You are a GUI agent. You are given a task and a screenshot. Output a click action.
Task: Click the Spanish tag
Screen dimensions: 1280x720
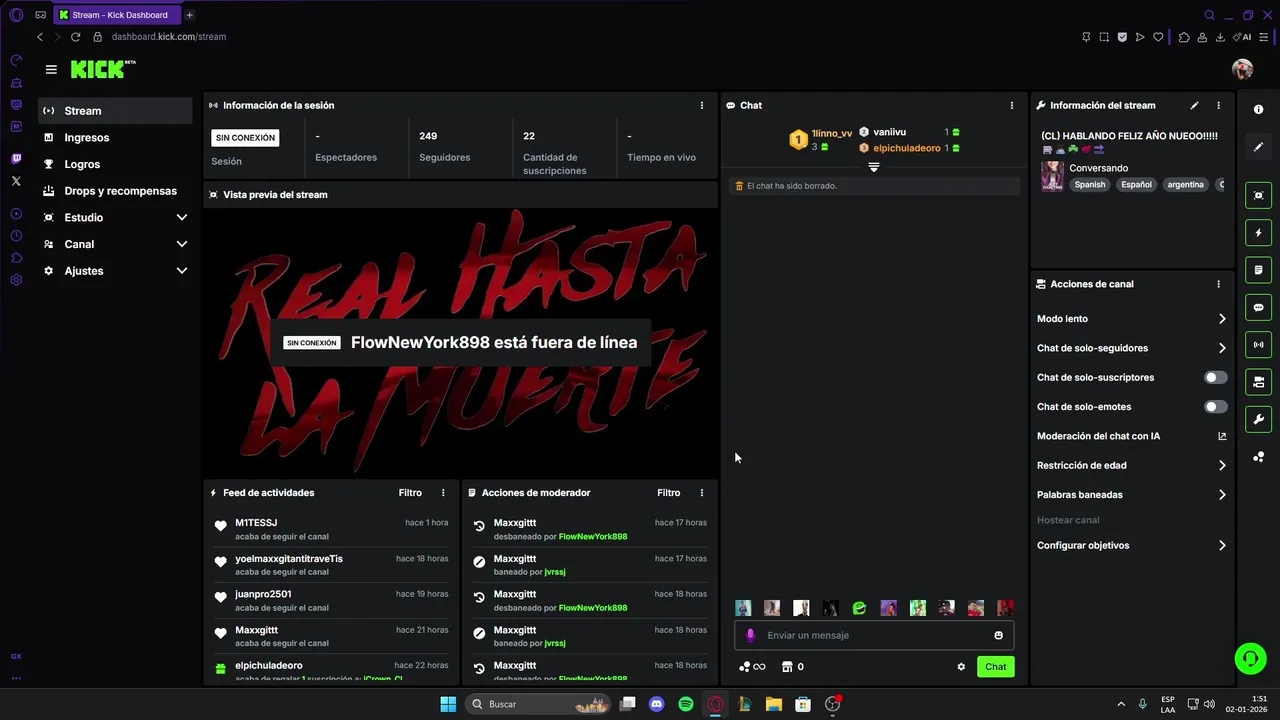click(1090, 185)
